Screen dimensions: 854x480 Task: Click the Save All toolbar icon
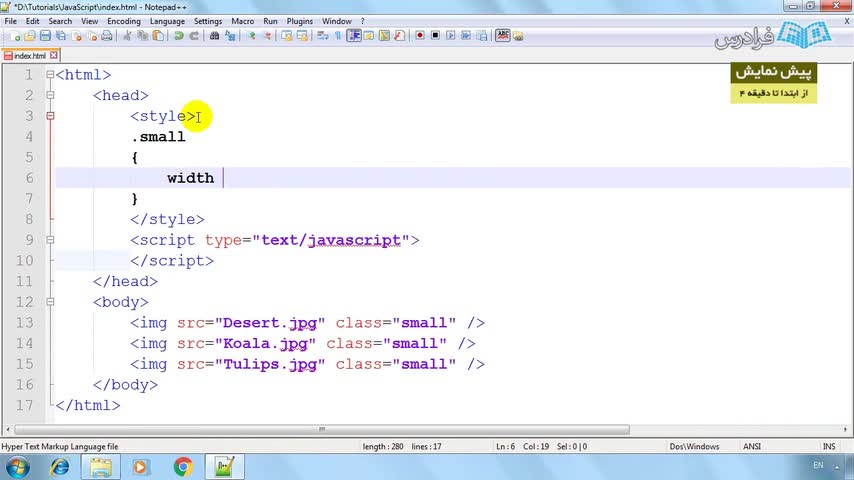pyautogui.click(x=61, y=36)
